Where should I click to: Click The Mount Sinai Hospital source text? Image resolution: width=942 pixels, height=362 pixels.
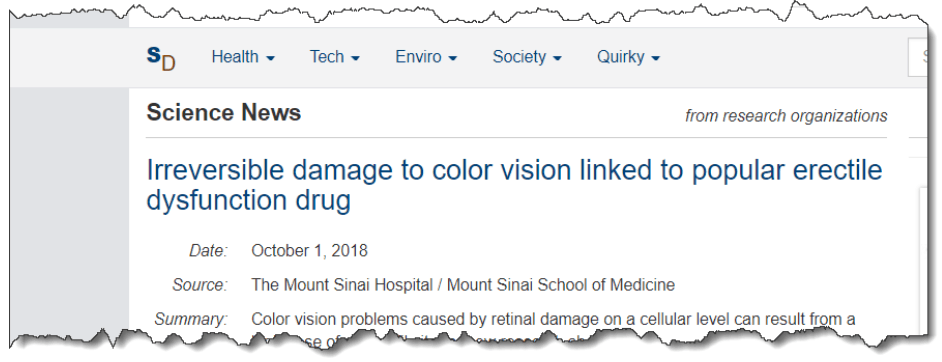(x=463, y=285)
